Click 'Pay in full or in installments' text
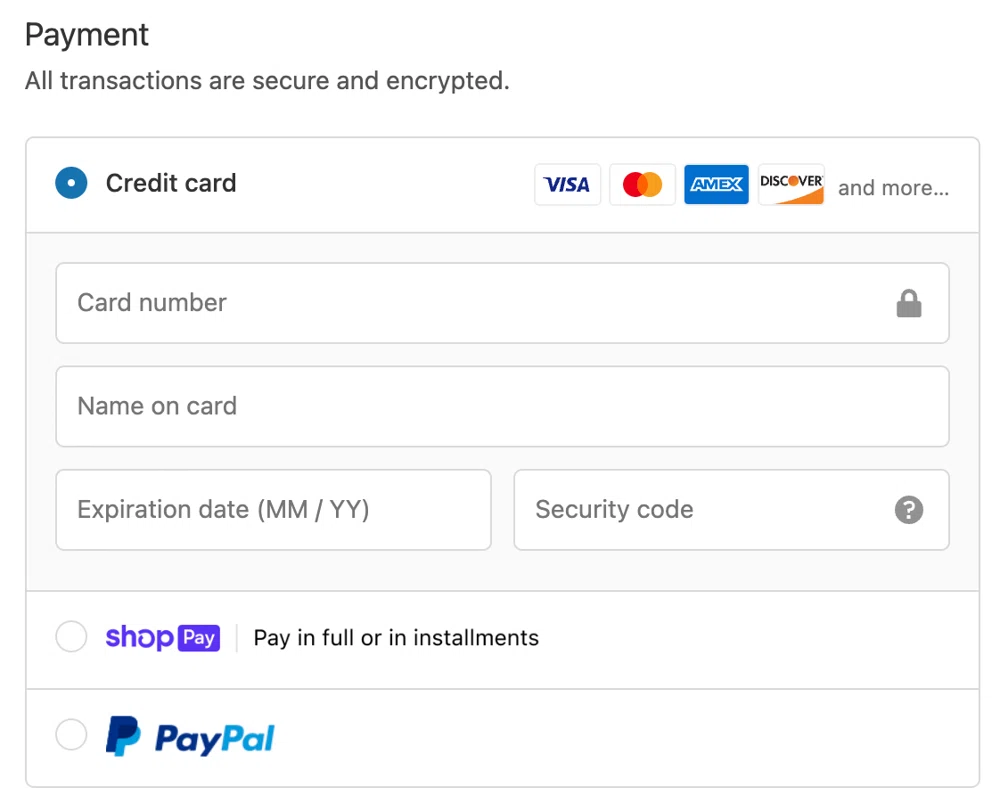The image size is (1000, 804). coord(396,637)
